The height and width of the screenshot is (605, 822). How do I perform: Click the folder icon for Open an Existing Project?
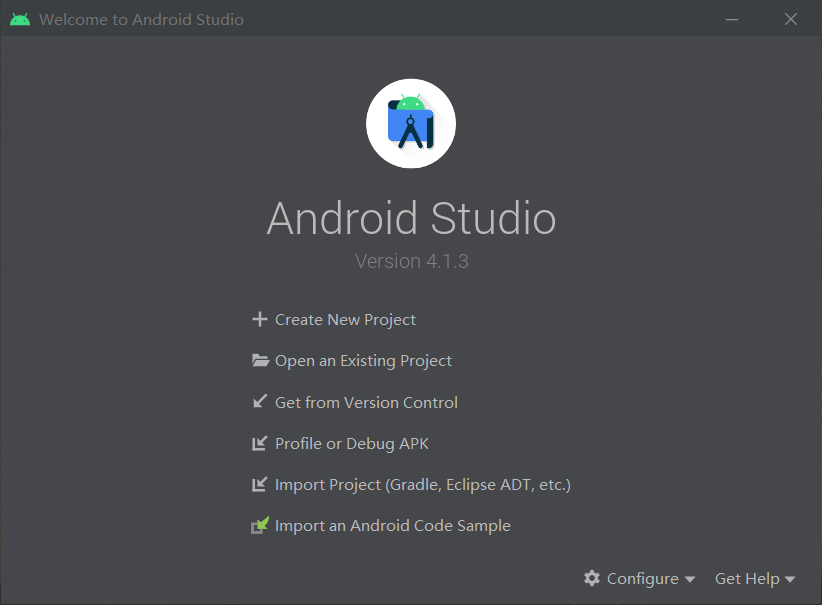pos(260,360)
